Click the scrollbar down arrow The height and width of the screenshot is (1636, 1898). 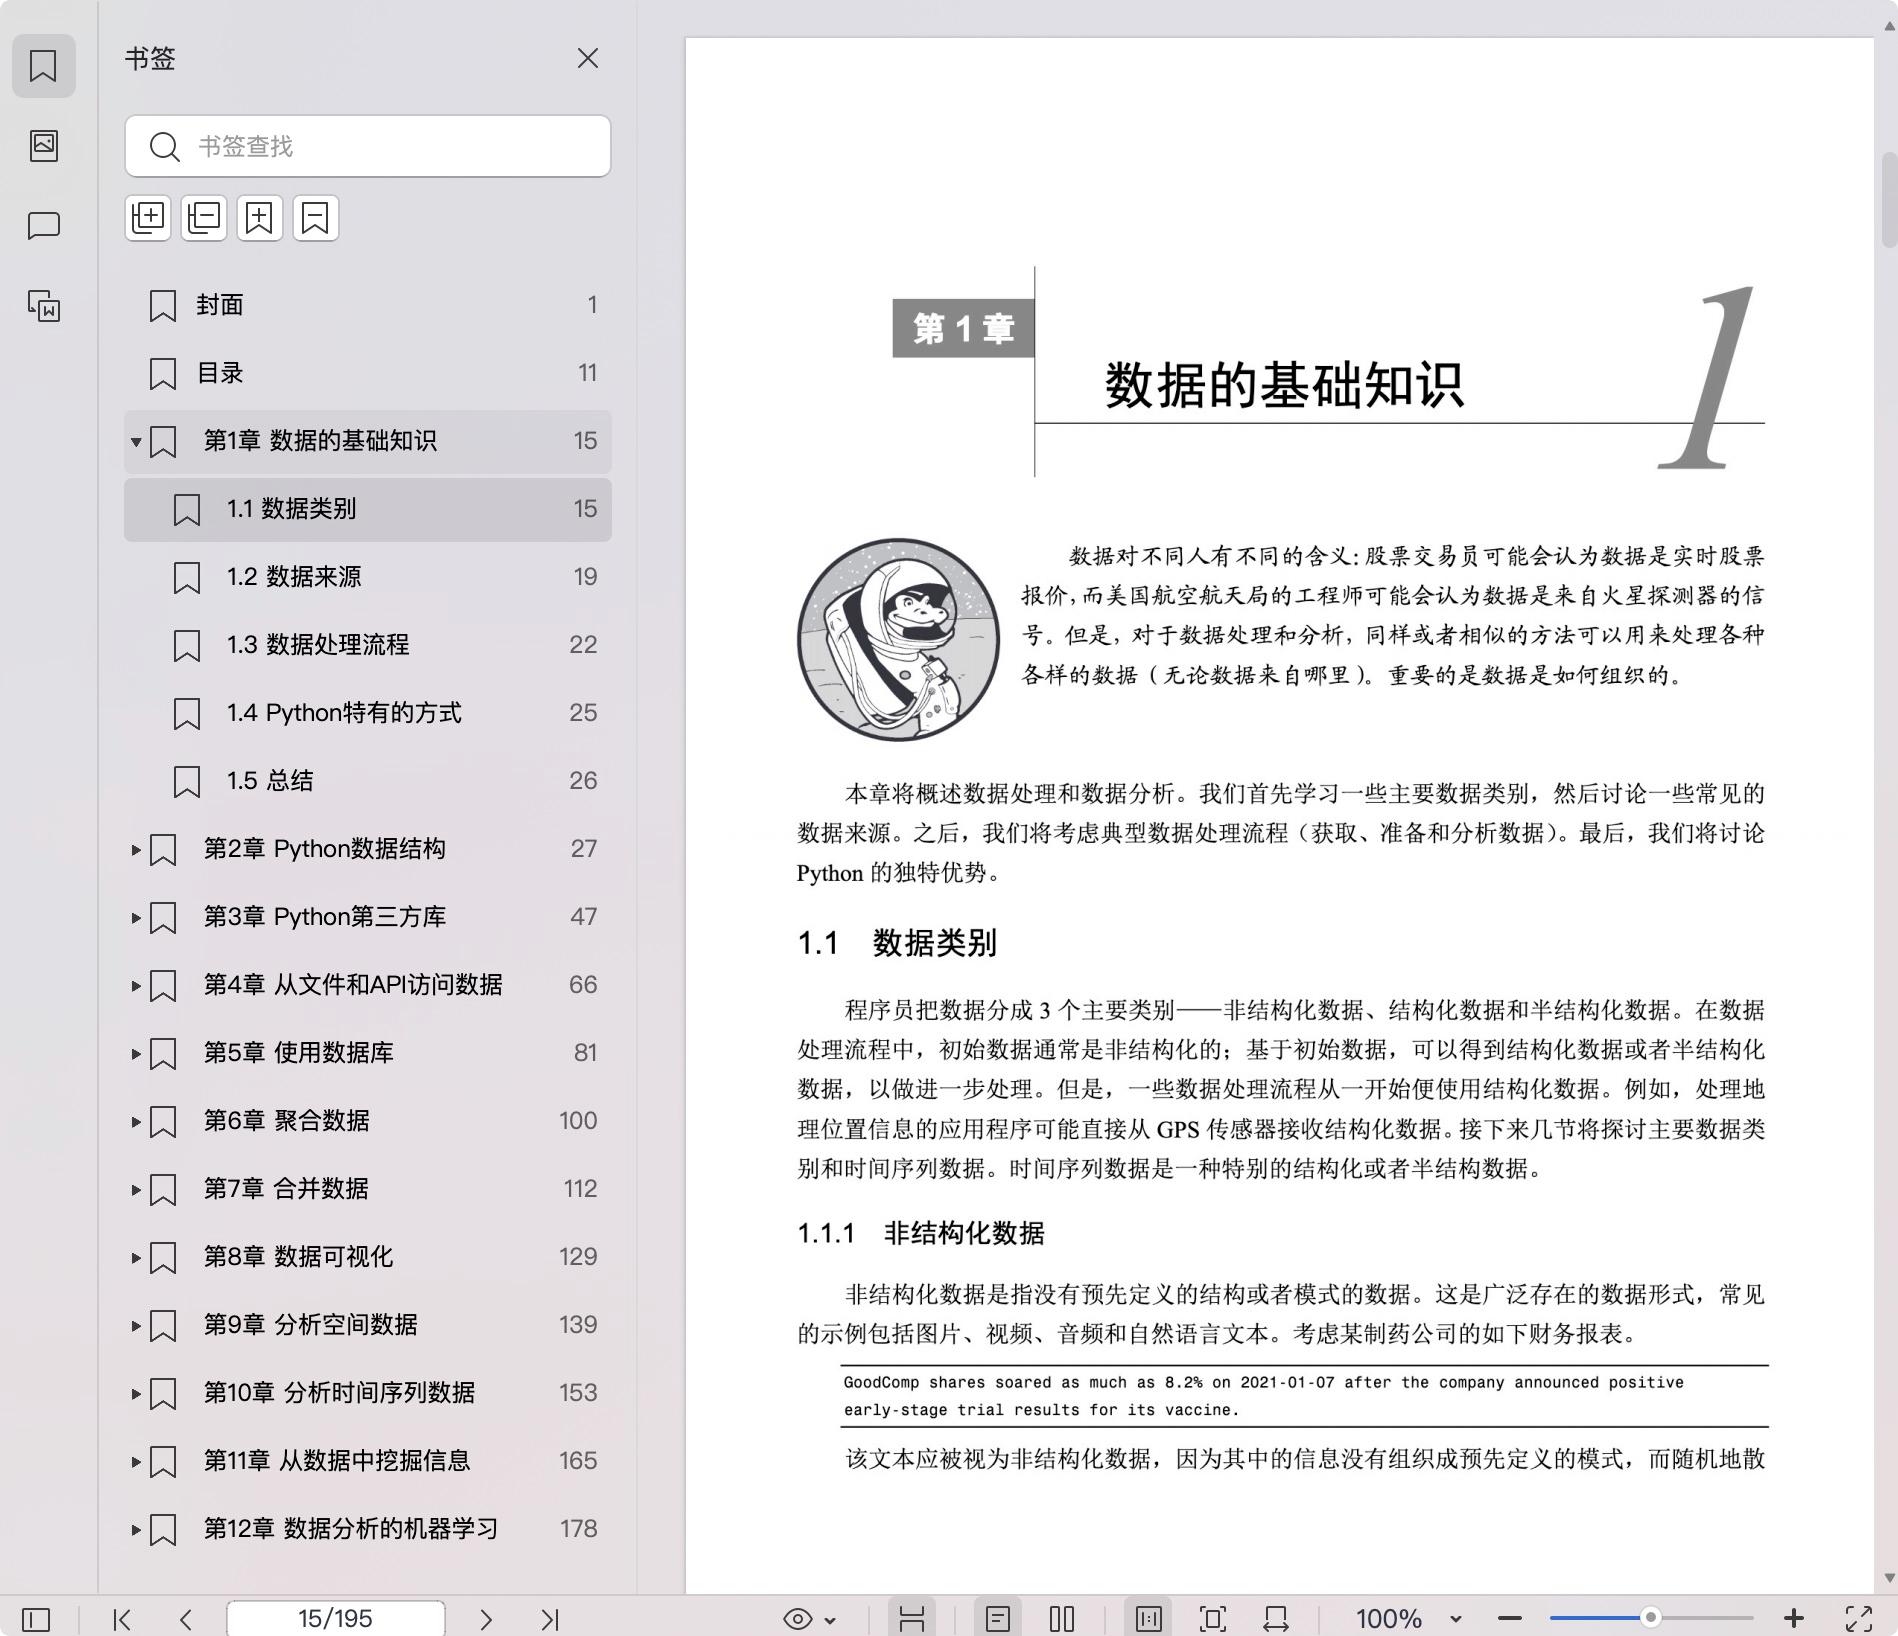point(1889,1579)
